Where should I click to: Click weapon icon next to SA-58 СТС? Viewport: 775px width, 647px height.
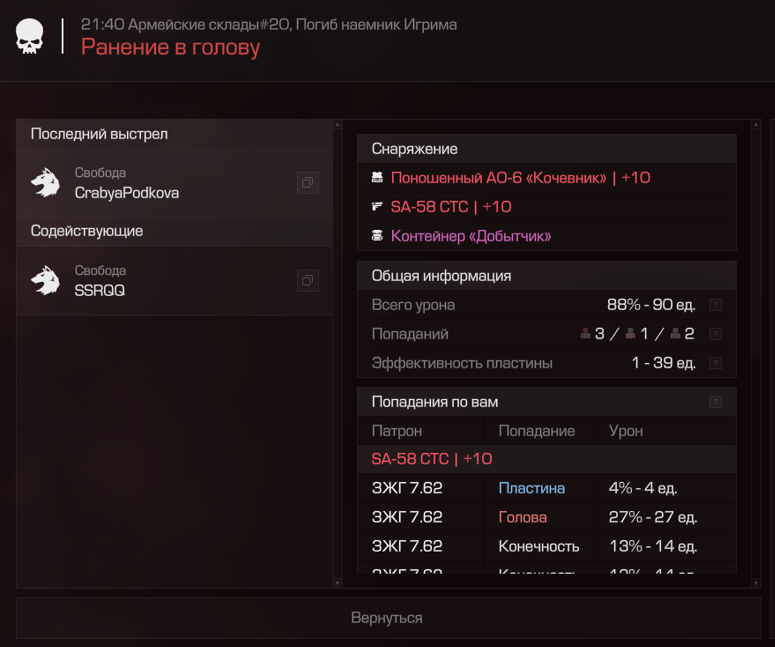(377, 207)
